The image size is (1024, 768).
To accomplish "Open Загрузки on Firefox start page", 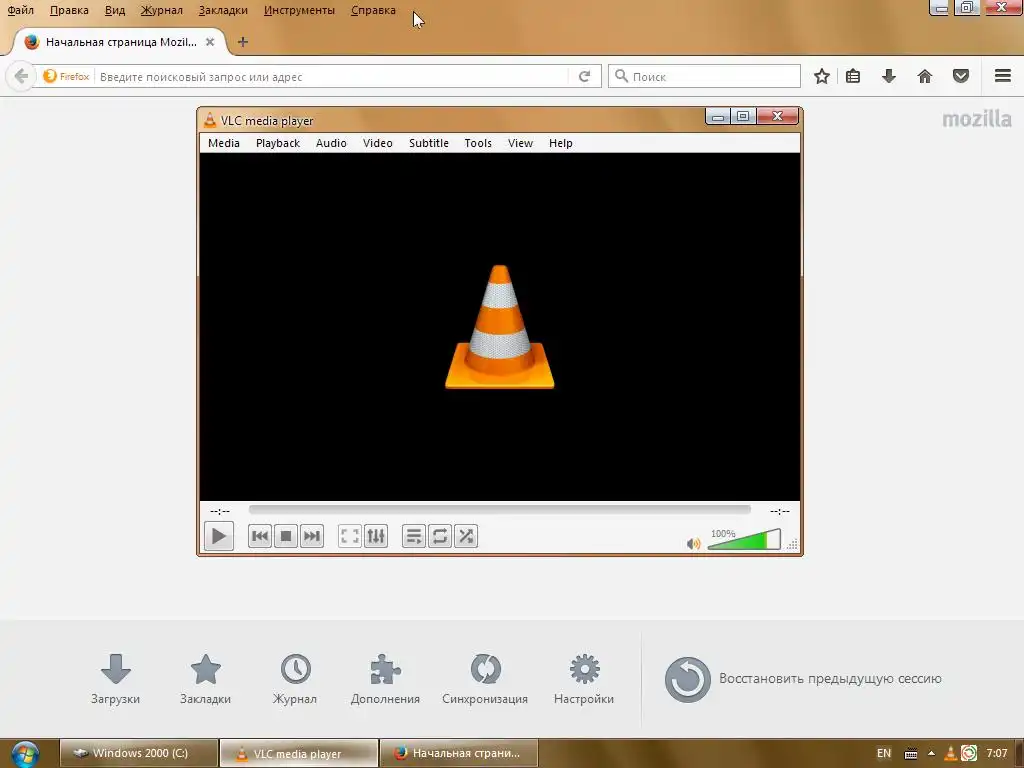I will tap(116, 679).
